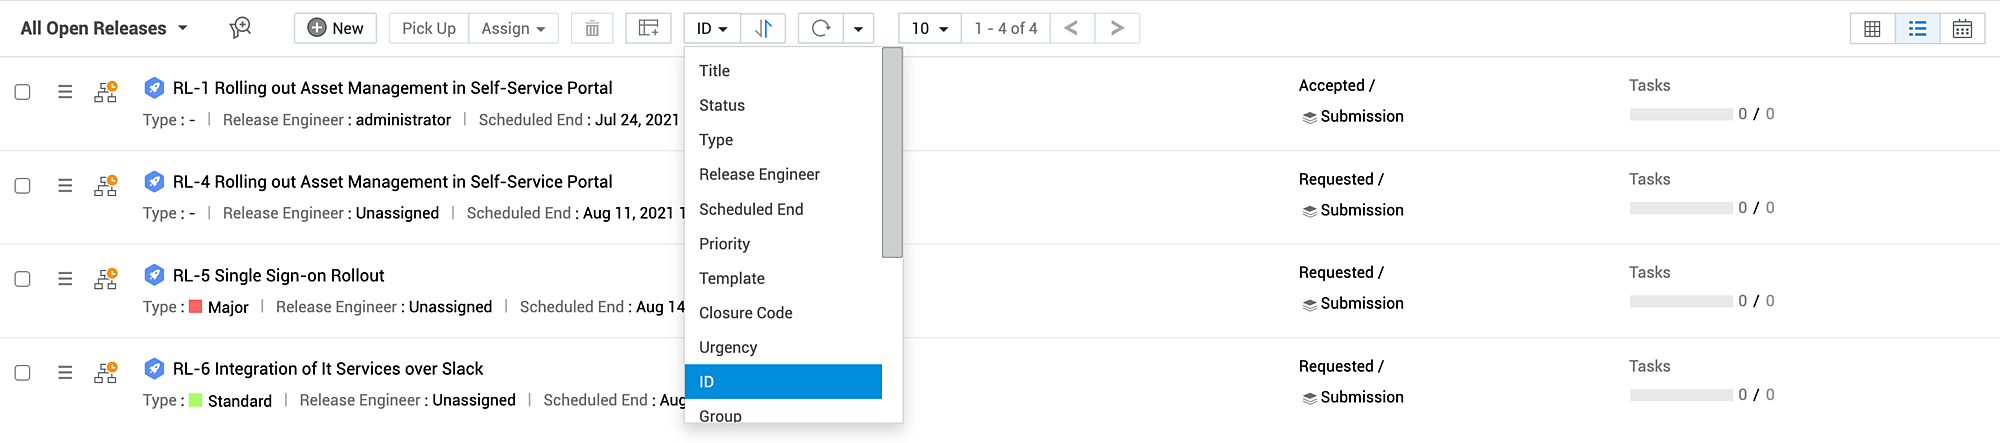Open the column chooser table icon

click(648, 28)
